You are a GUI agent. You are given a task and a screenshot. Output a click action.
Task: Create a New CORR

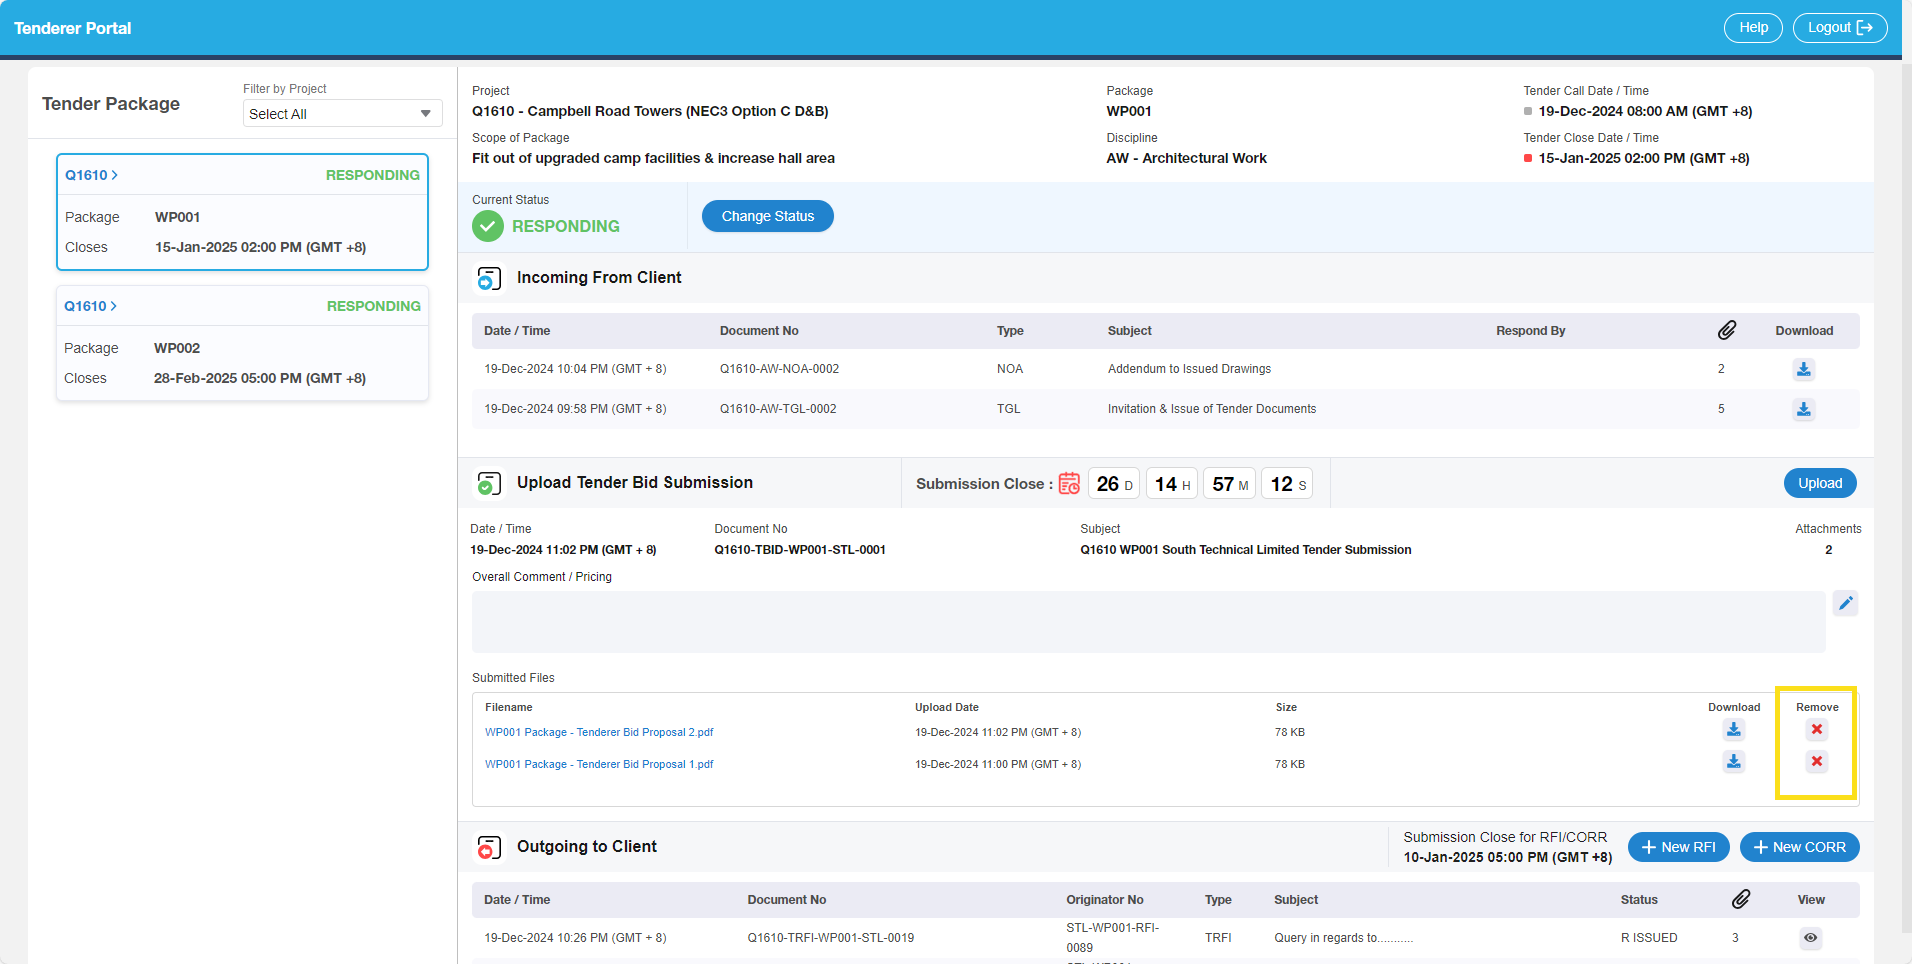1800,847
